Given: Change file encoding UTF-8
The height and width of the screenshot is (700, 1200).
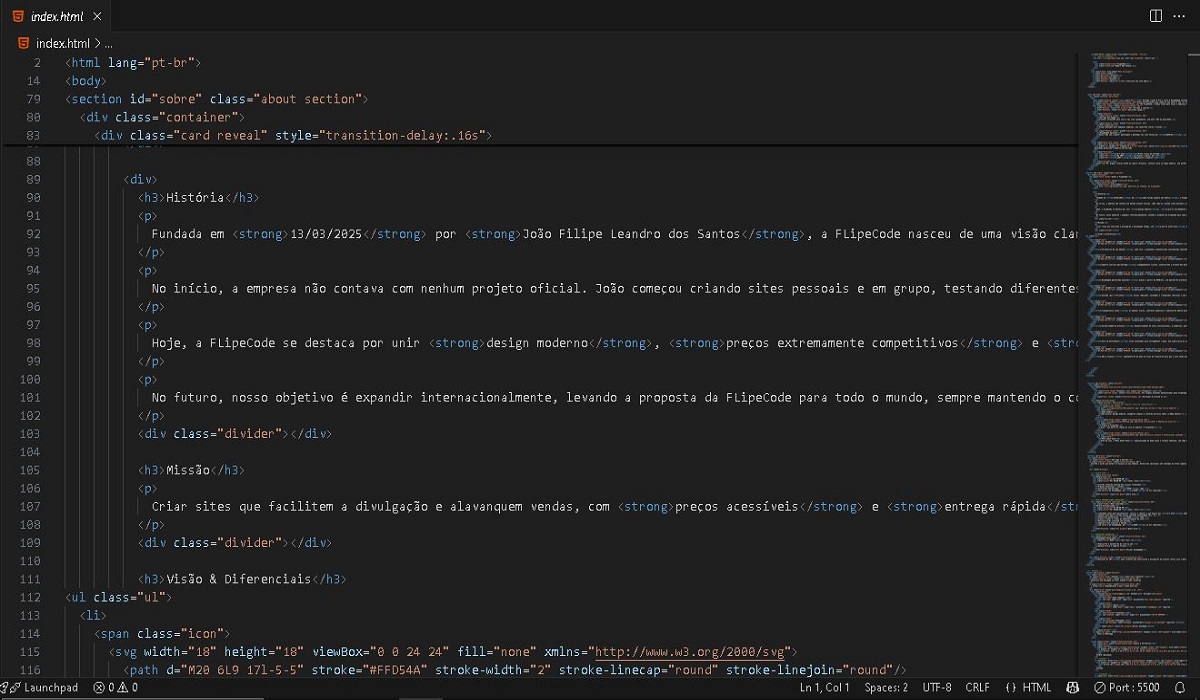Looking at the screenshot, I should click(x=937, y=688).
